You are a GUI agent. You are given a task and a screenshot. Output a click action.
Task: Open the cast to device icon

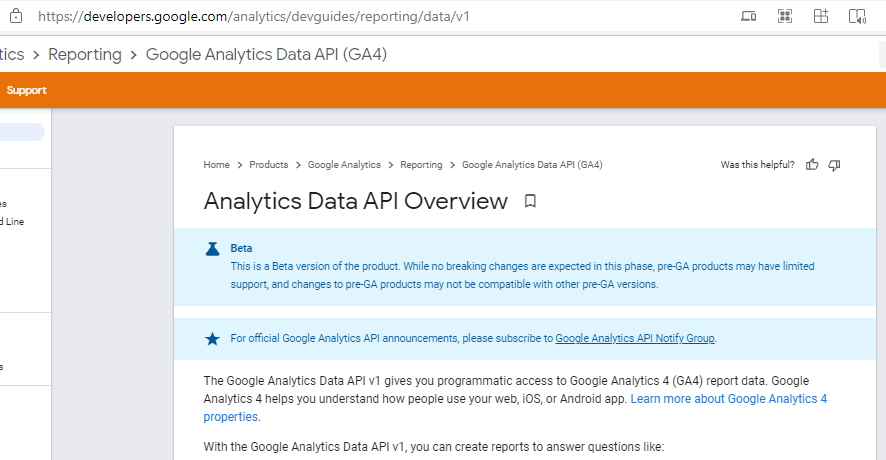[749, 16]
